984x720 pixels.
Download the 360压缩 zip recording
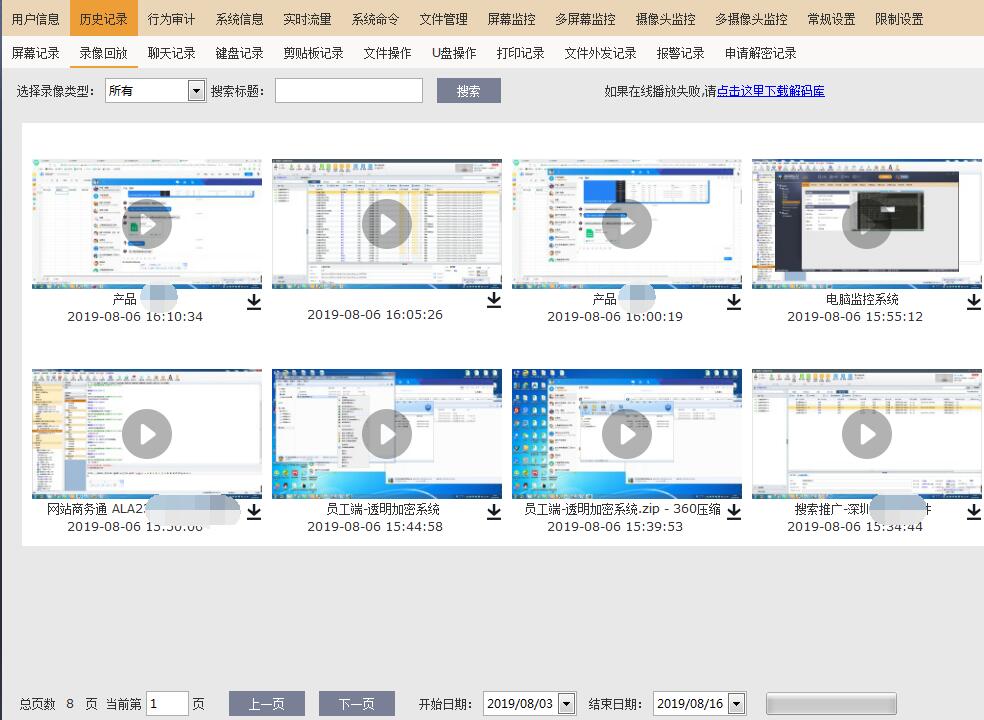(733, 511)
